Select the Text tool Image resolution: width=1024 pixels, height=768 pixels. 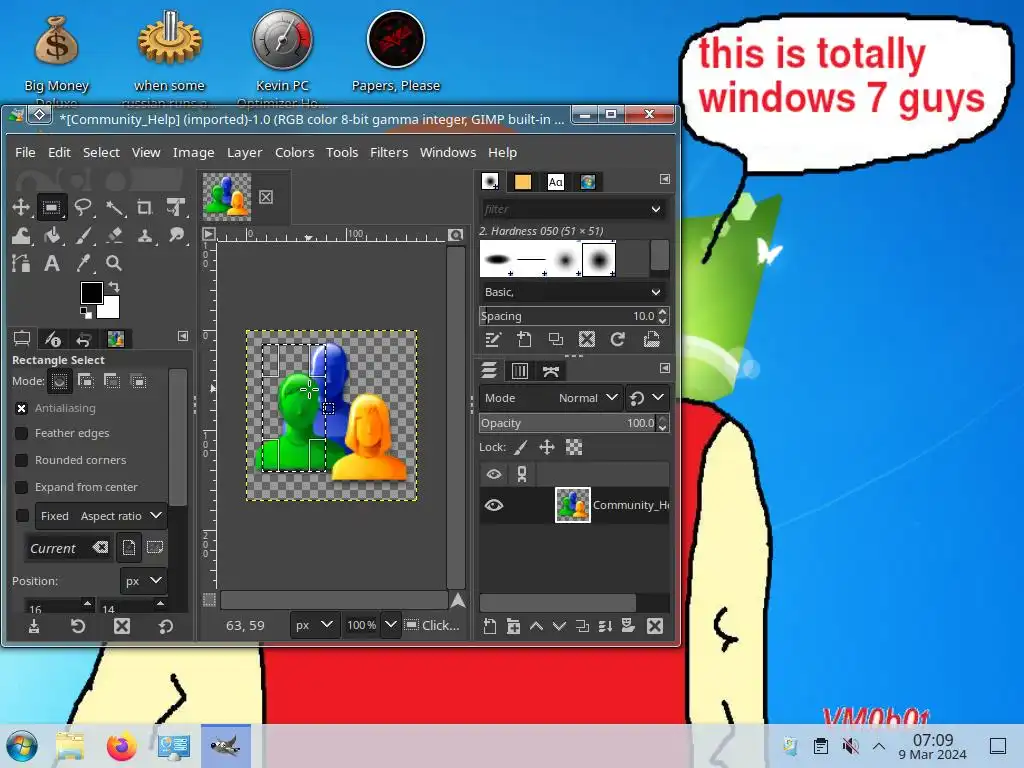[52, 263]
